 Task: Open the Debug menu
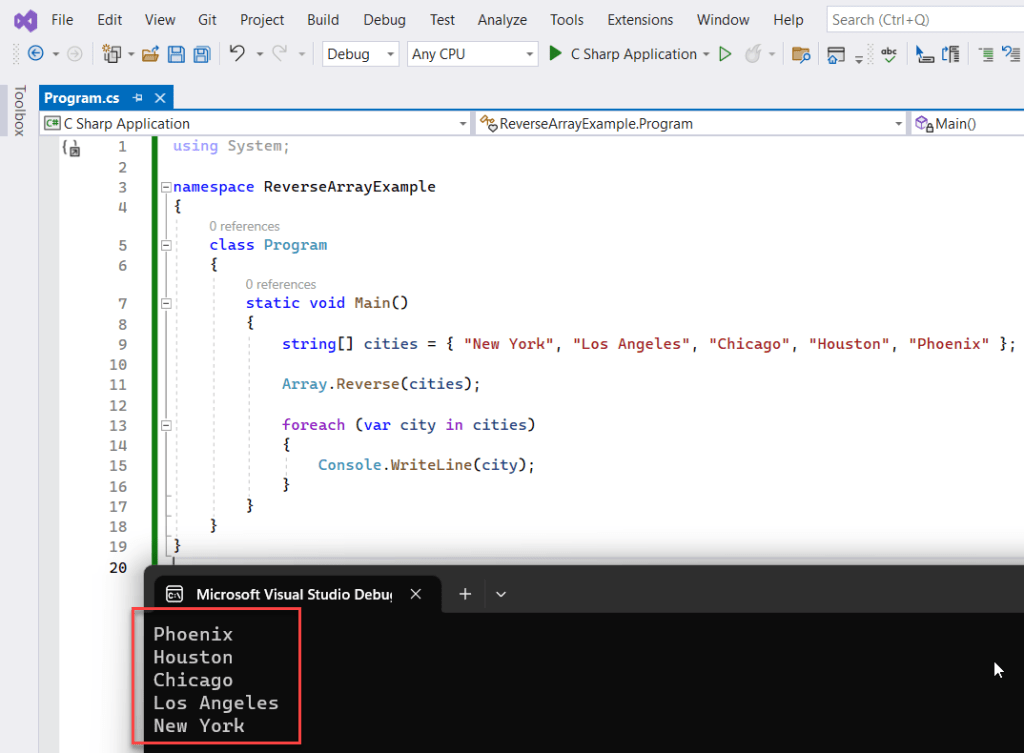pyautogui.click(x=384, y=19)
